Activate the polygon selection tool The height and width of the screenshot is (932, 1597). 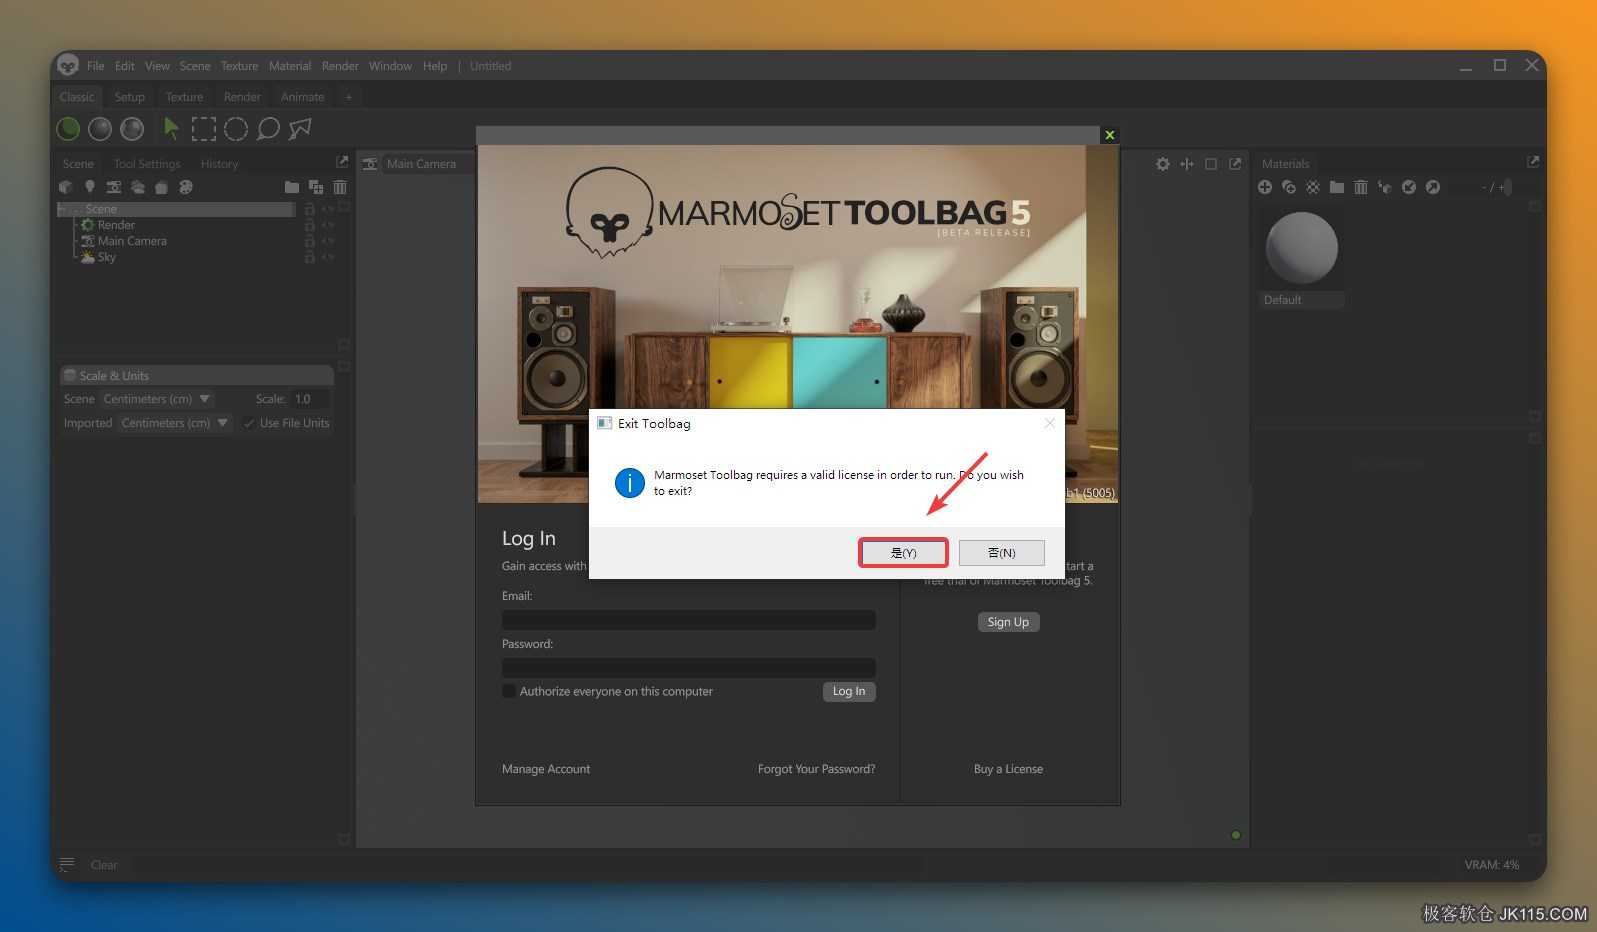(300, 129)
